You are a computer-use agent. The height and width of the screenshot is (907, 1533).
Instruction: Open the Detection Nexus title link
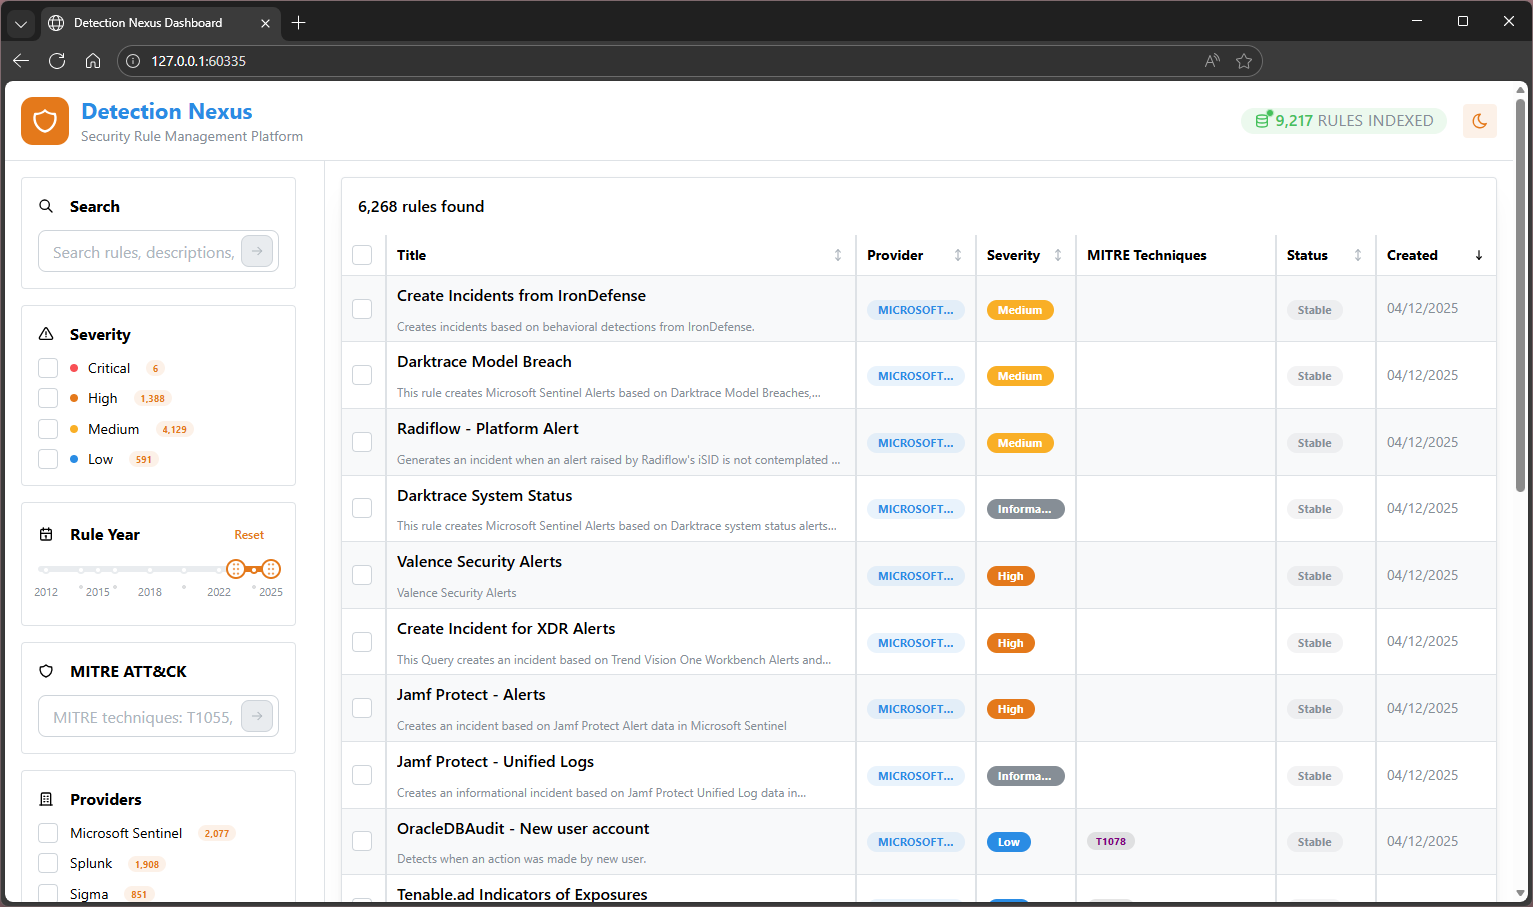(x=167, y=111)
